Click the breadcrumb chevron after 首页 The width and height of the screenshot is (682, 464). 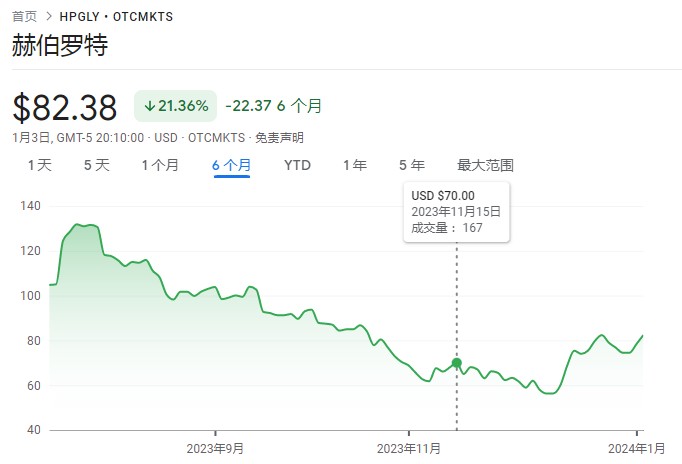click(49, 17)
